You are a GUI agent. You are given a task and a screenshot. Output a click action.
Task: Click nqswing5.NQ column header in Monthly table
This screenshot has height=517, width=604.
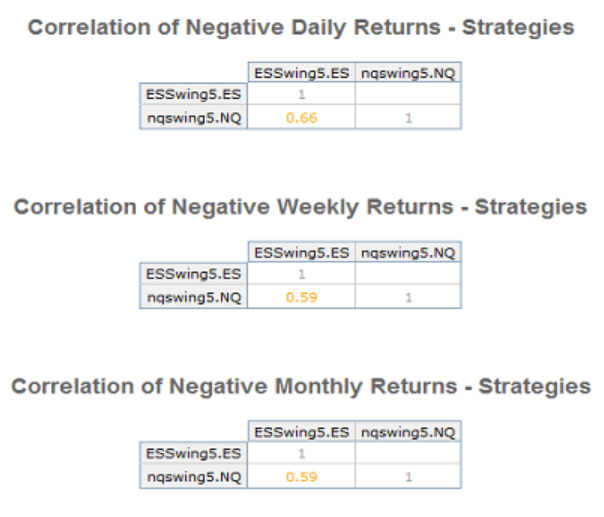coord(408,432)
